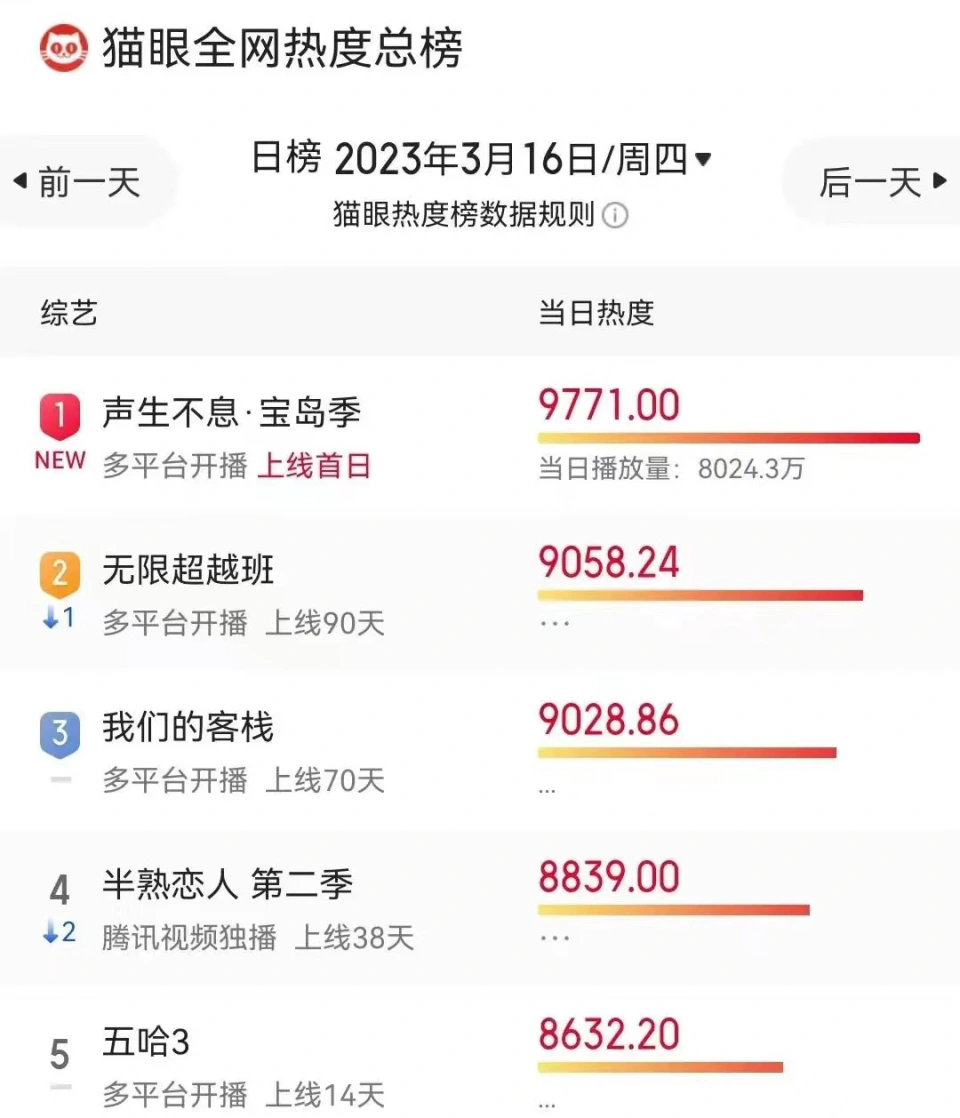960x1118 pixels.
Task: Expand the ellipsis under 8839.00 heat
Action: click(x=555, y=938)
